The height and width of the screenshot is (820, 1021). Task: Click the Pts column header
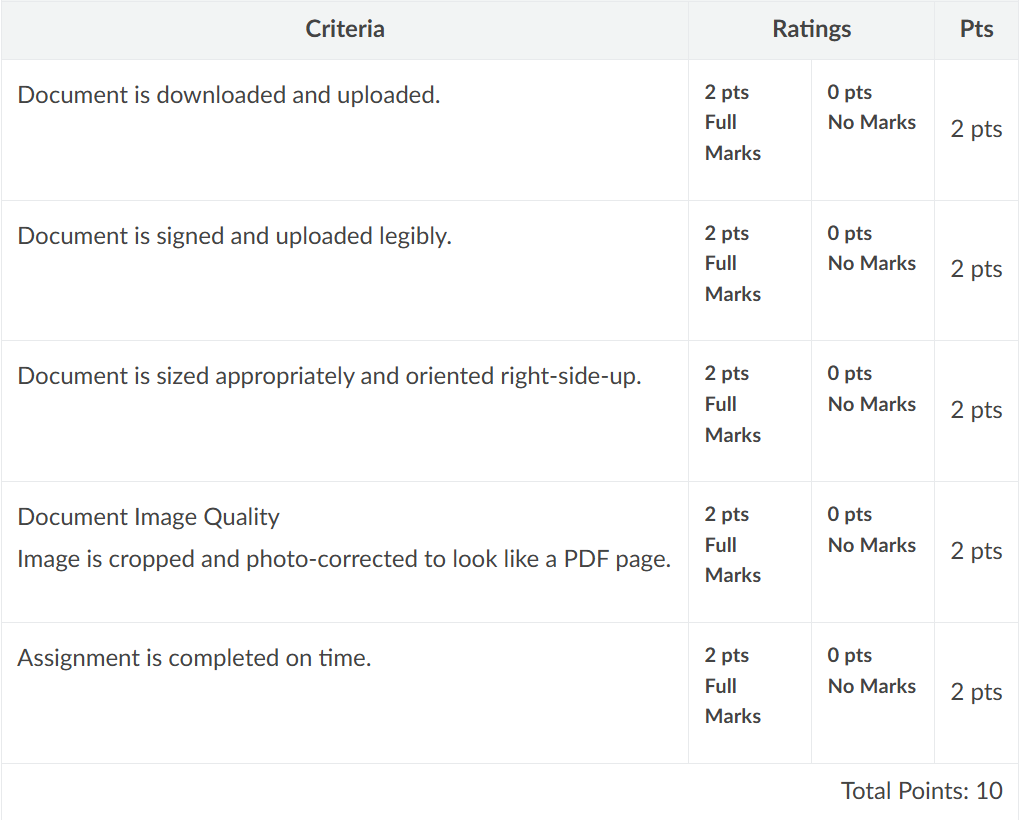pos(976,29)
